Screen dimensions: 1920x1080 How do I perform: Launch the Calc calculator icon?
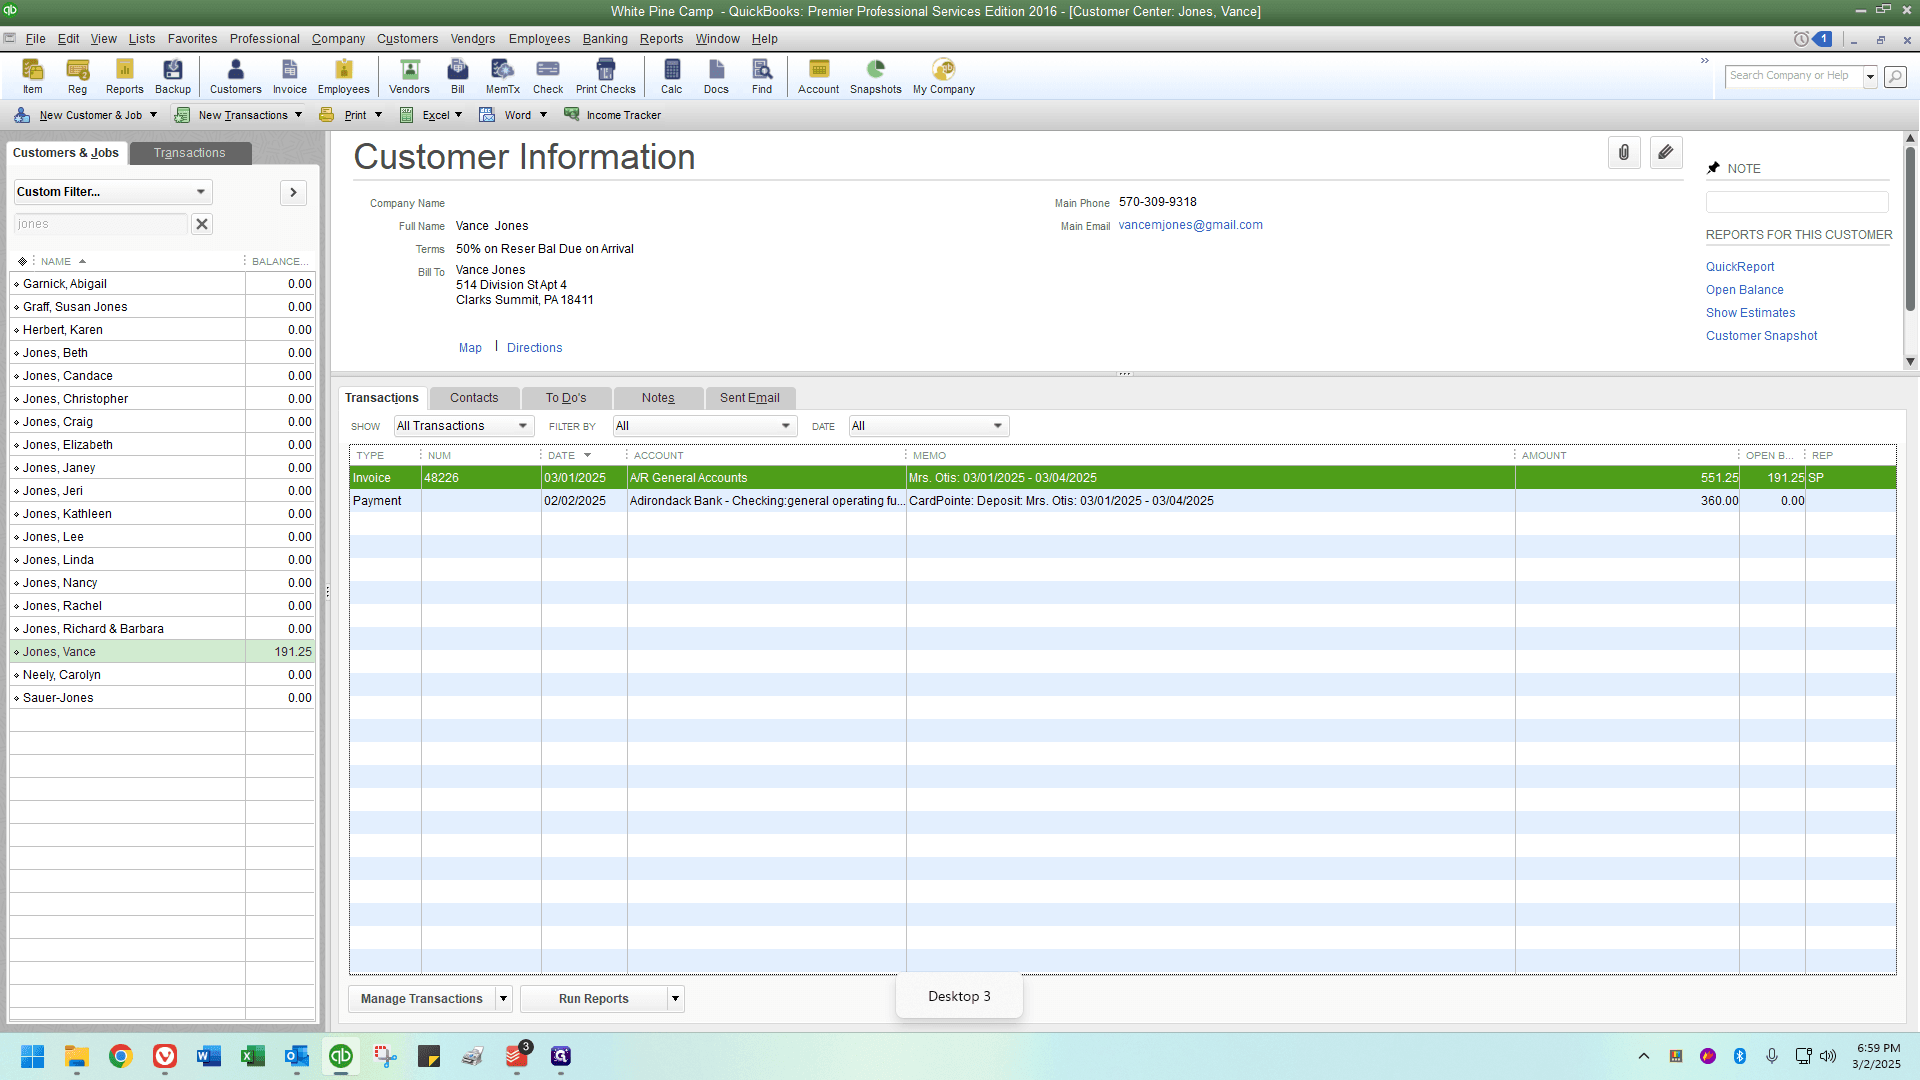coord(672,76)
